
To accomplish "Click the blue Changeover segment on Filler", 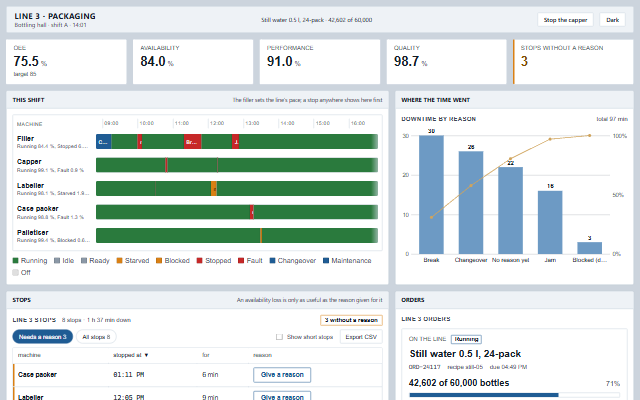I will 104,142.
